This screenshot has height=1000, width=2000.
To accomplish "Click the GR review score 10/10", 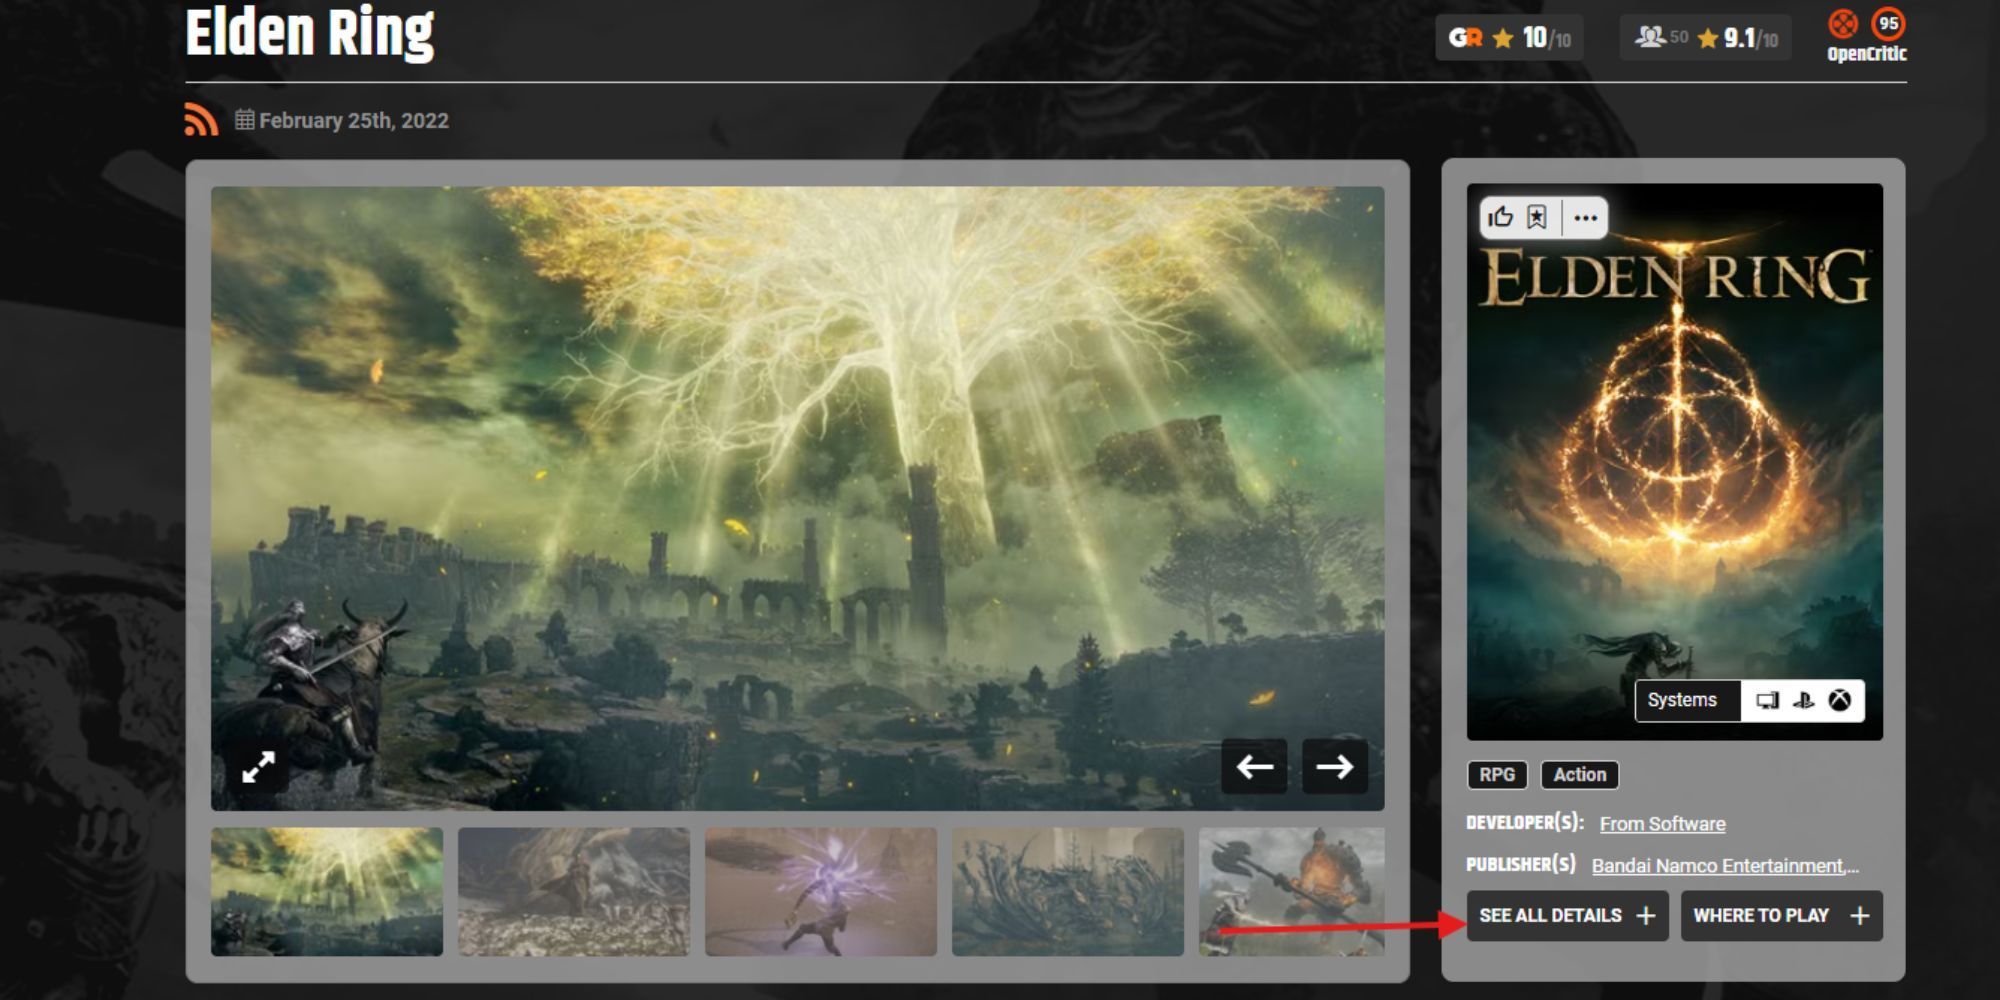I will tap(1509, 39).
